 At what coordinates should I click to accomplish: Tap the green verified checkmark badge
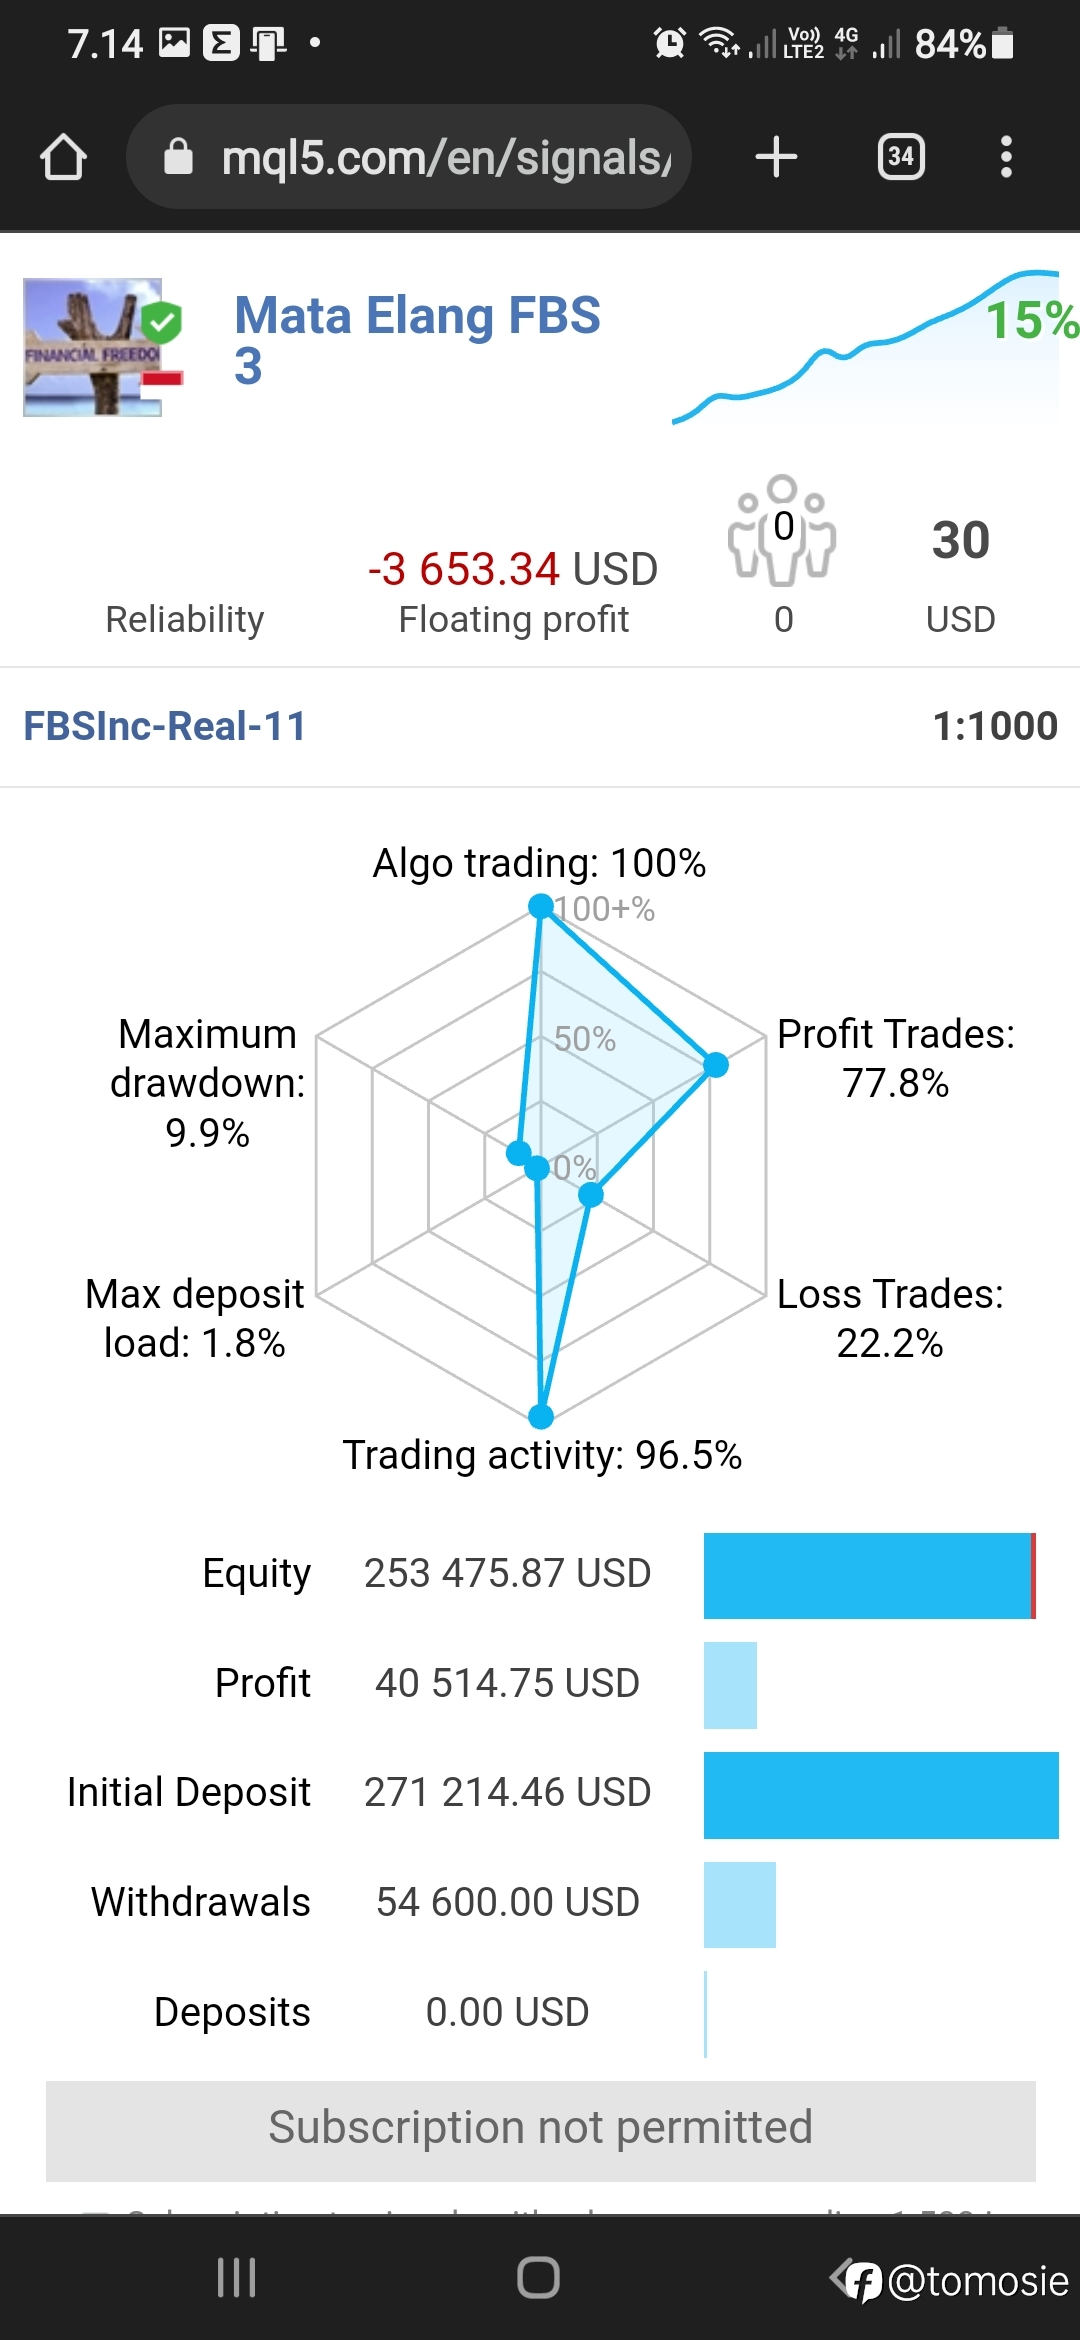(161, 322)
